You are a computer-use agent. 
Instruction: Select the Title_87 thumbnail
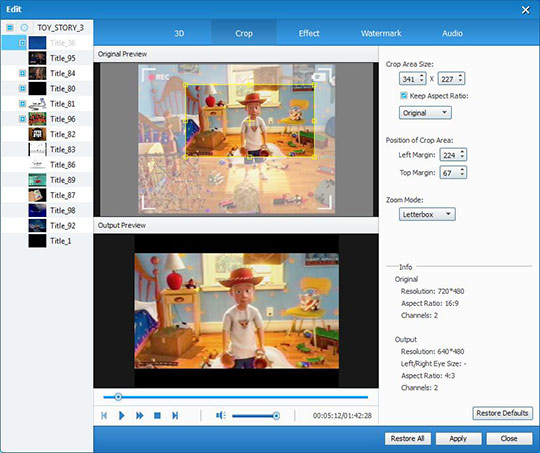(x=37, y=195)
